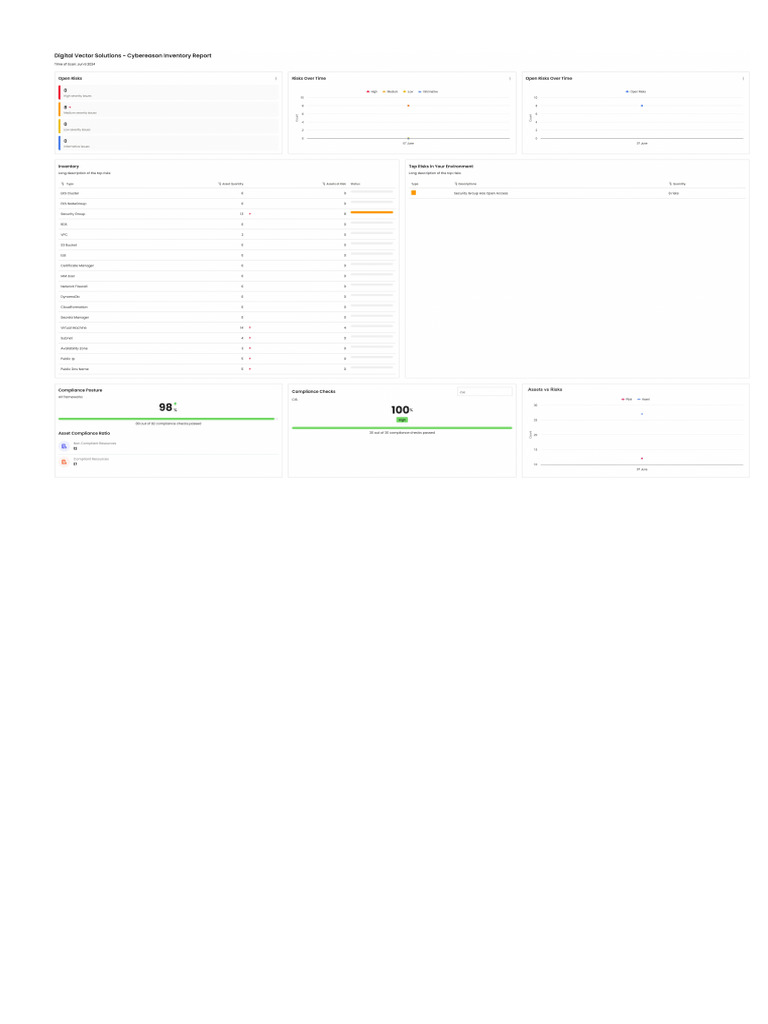Toggle Asset series in Assets vs Risks legend
The image size is (768, 1024).
644,399
